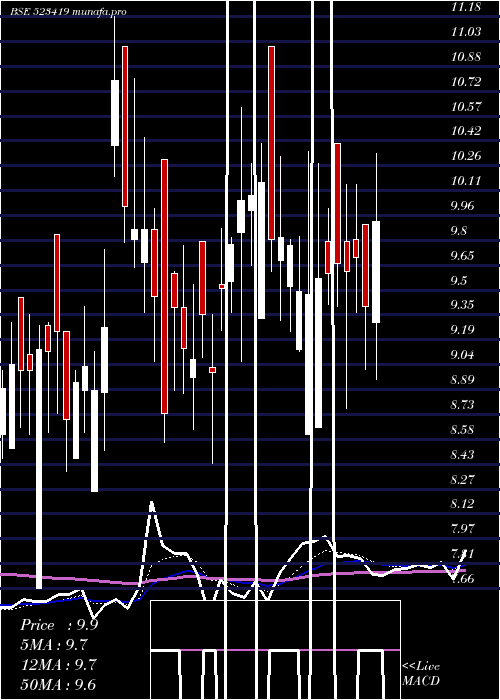Click the 11.18 price axis label

(x=466, y=7)
